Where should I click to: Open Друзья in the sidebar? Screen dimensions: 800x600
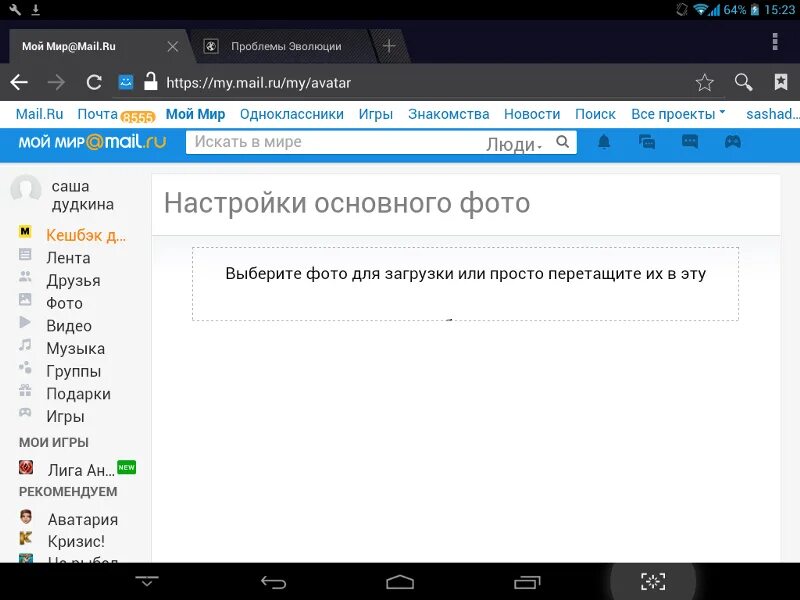73,281
